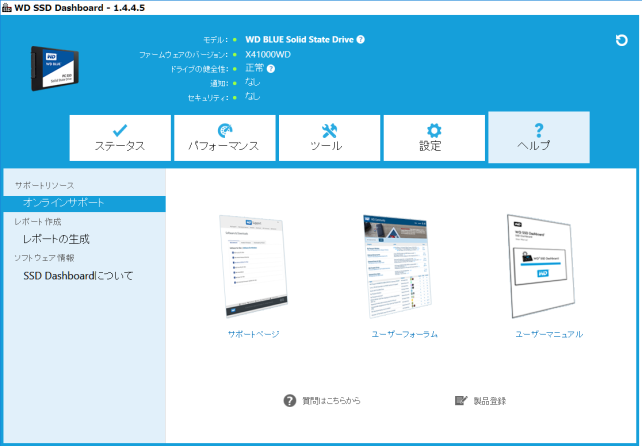
Task: Open the help icon beside 正常 drive health
Action: click(x=271, y=69)
